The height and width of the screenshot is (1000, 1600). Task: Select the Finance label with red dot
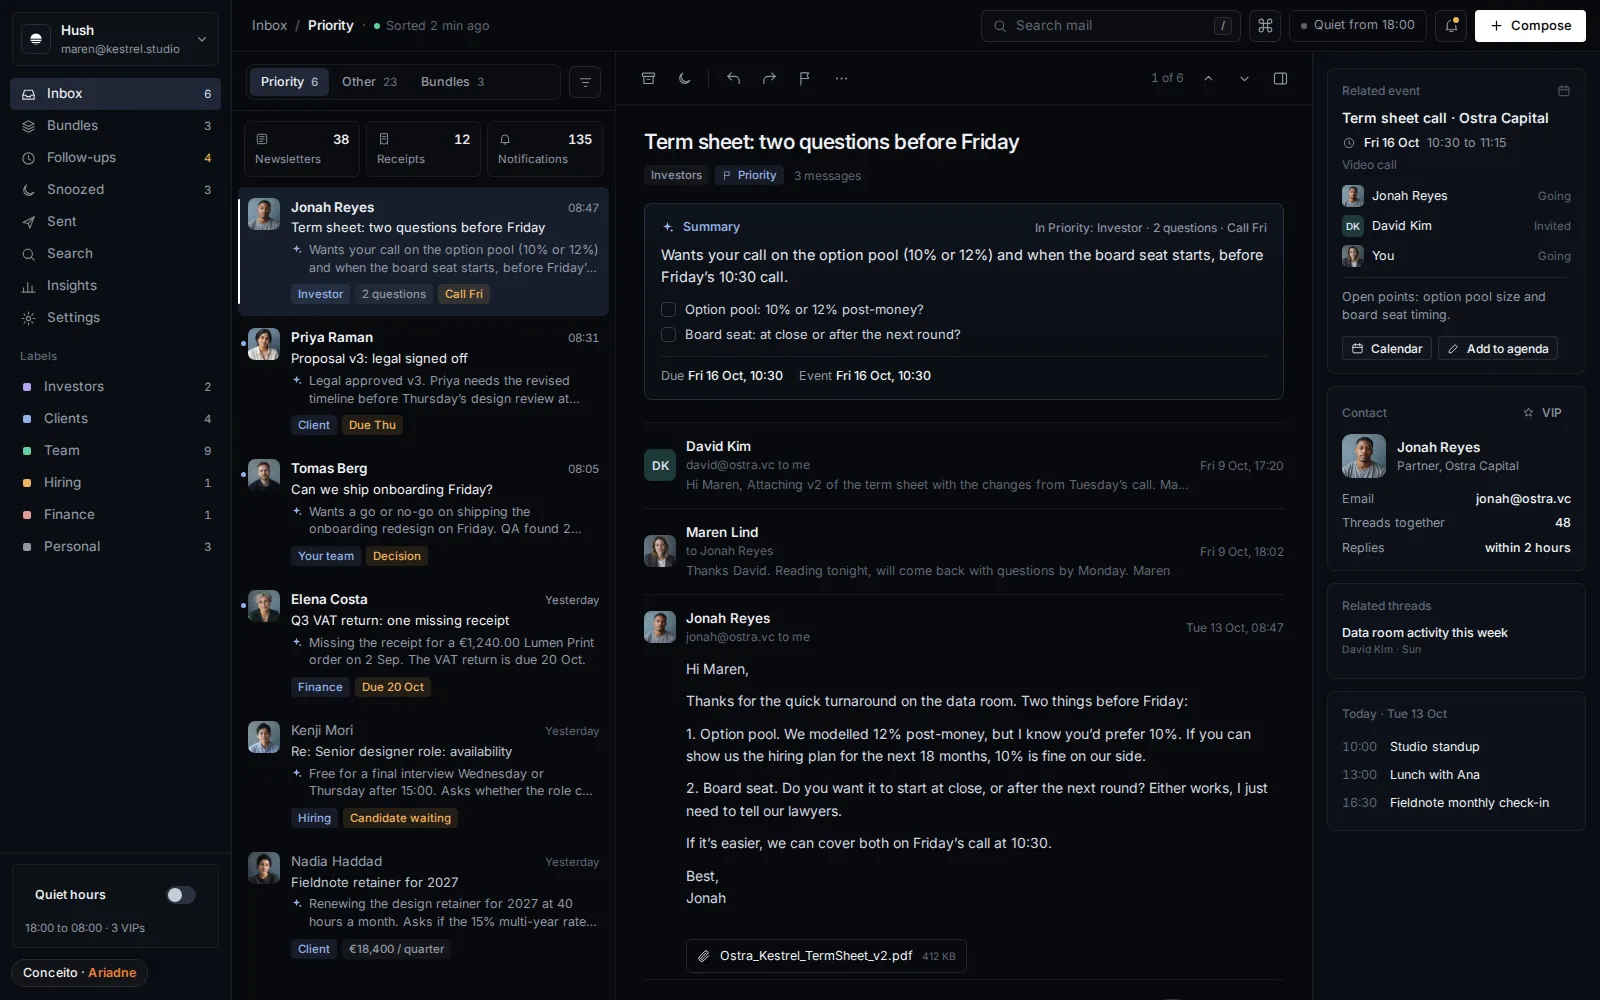pyautogui.click(x=115, y=515)
